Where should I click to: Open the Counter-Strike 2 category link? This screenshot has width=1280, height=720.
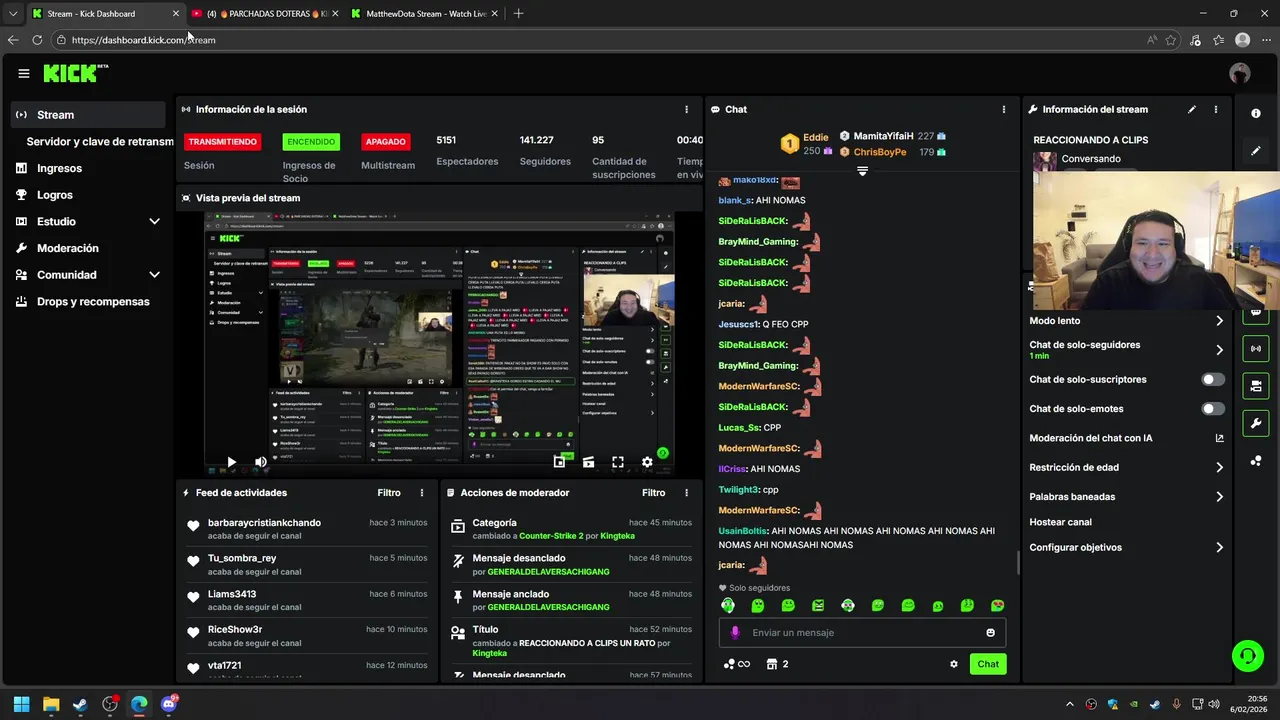551,536
